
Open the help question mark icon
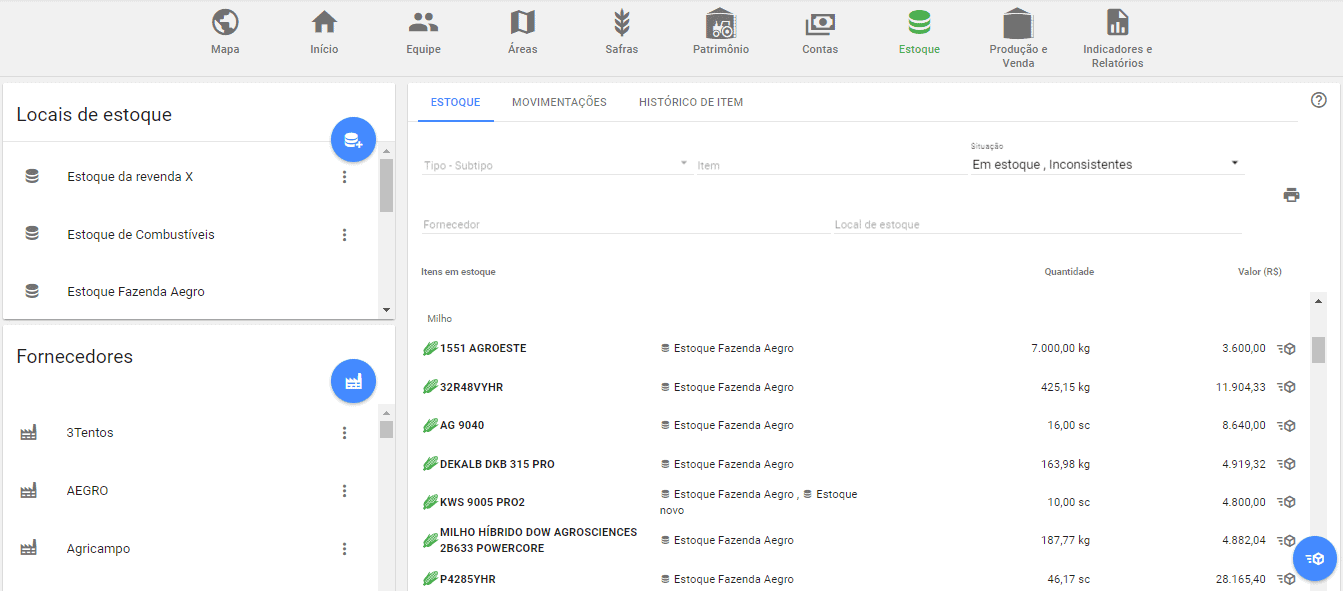(x=1318, y=100)
